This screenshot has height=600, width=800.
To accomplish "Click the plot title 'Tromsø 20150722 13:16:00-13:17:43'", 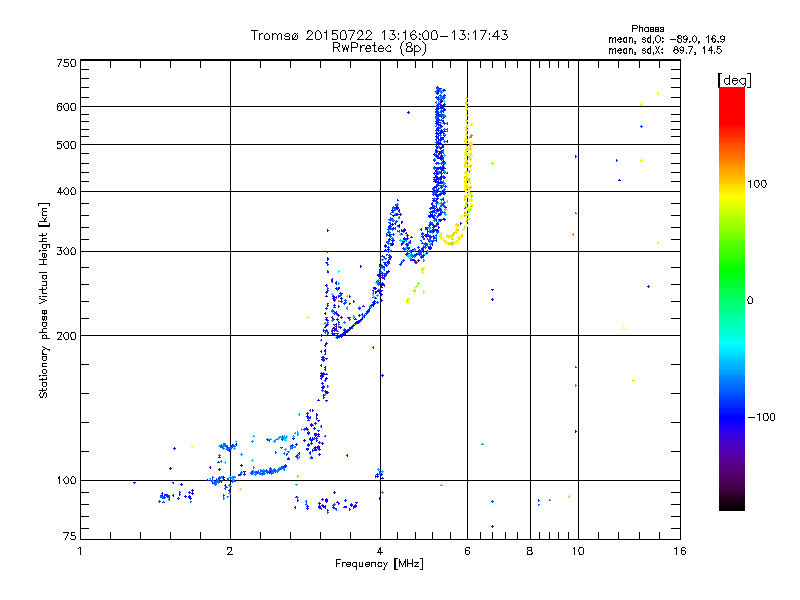I will (379, 35).
